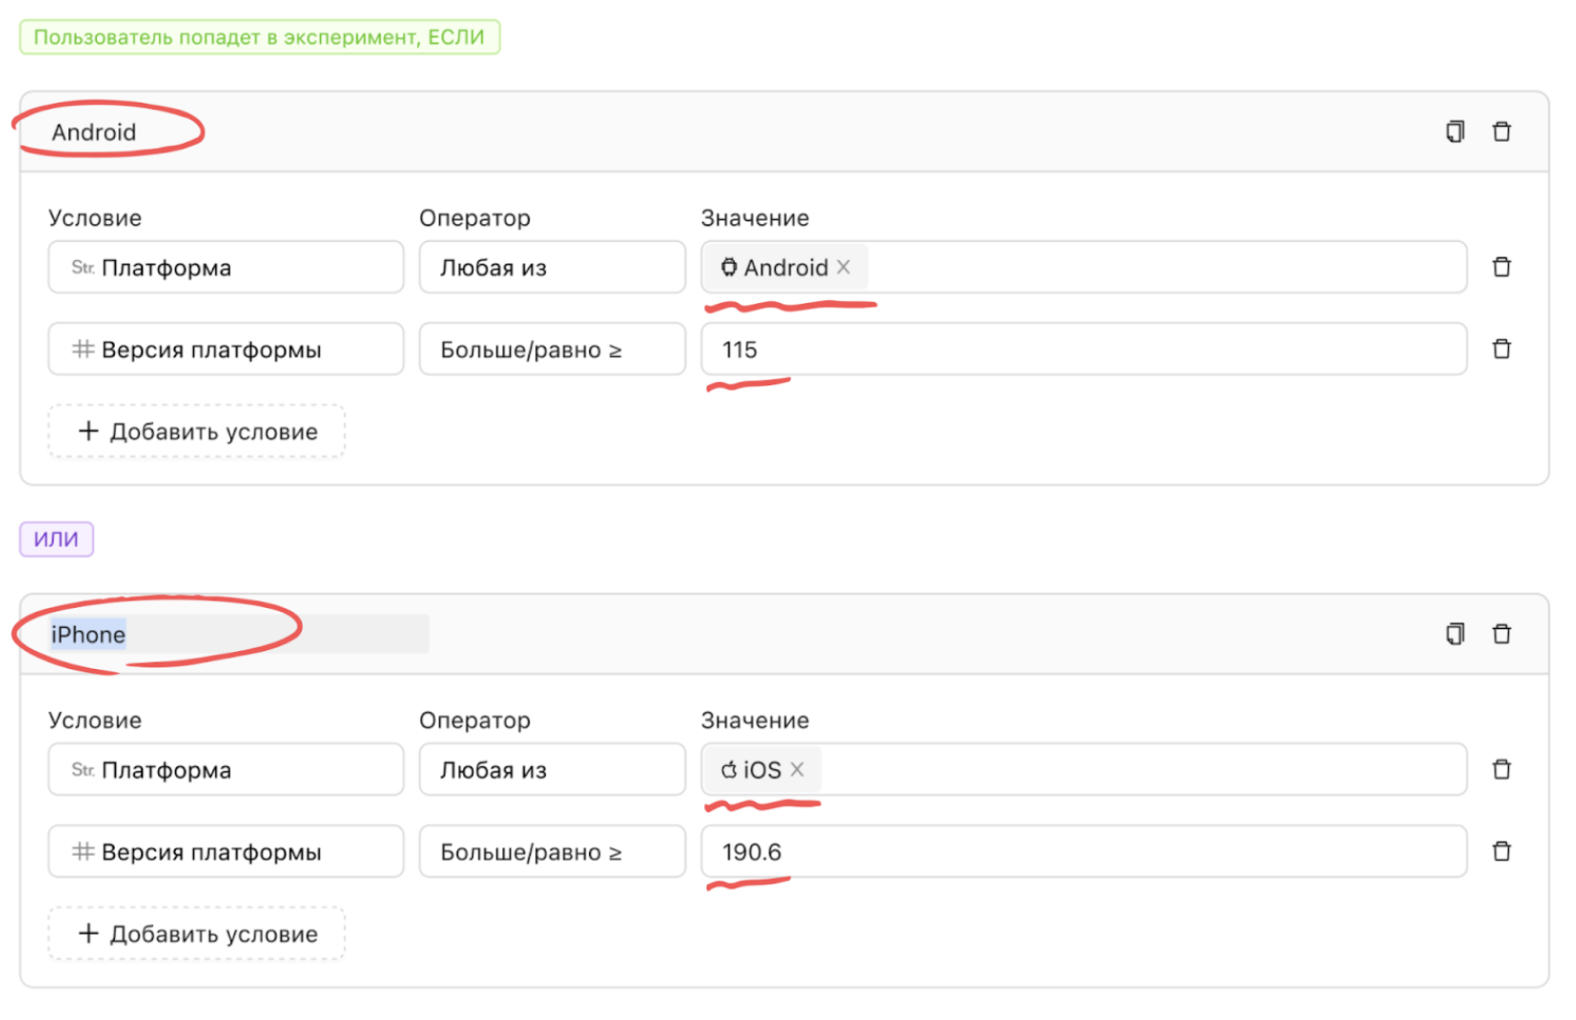Delete the Android condition group
Image resolution: width=1576 pixels, height=1020 pixels.
coord(1501,132)
